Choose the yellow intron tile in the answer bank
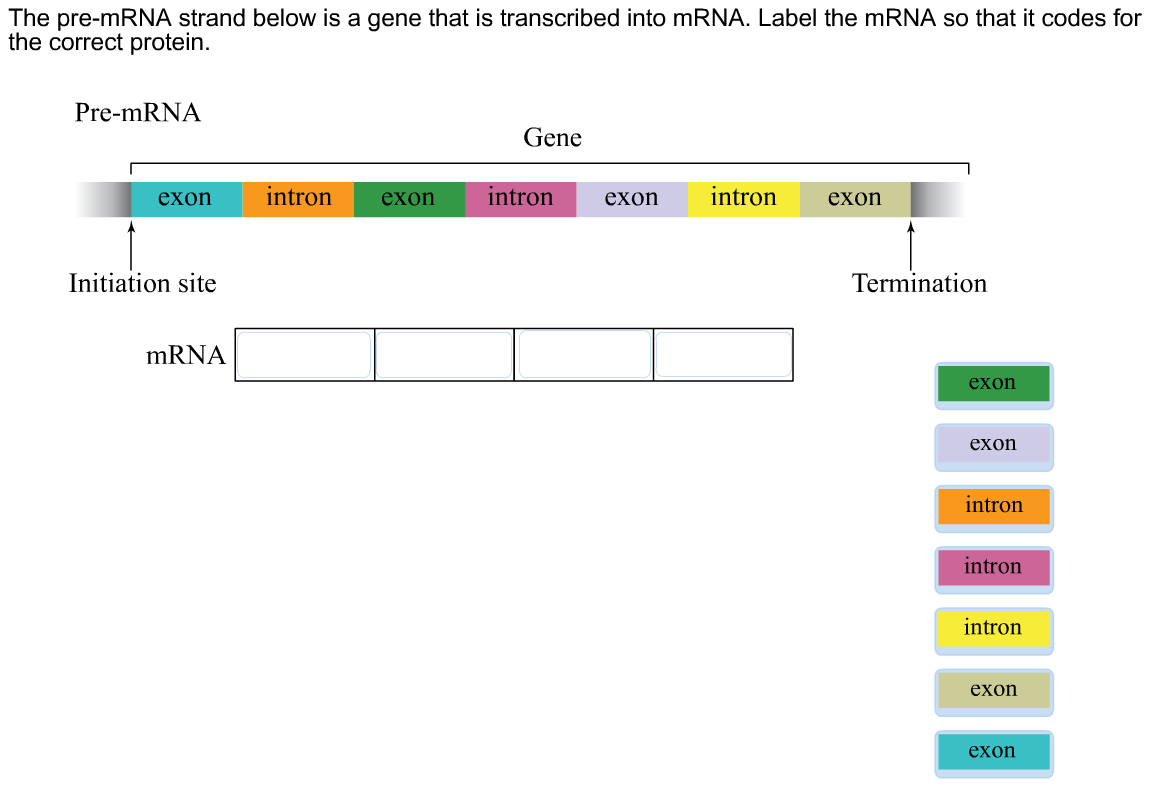Screen dimensions: 1152x792 pos(993,629)
